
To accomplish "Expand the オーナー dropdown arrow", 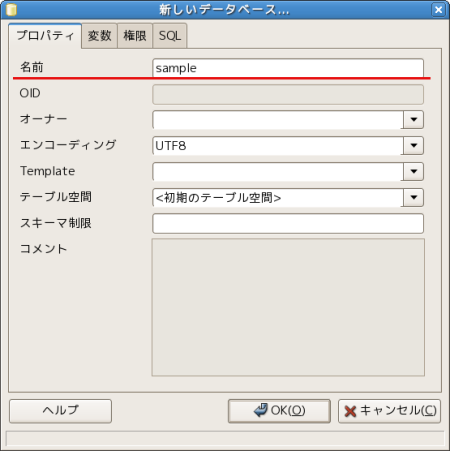I will coord(414,119).
